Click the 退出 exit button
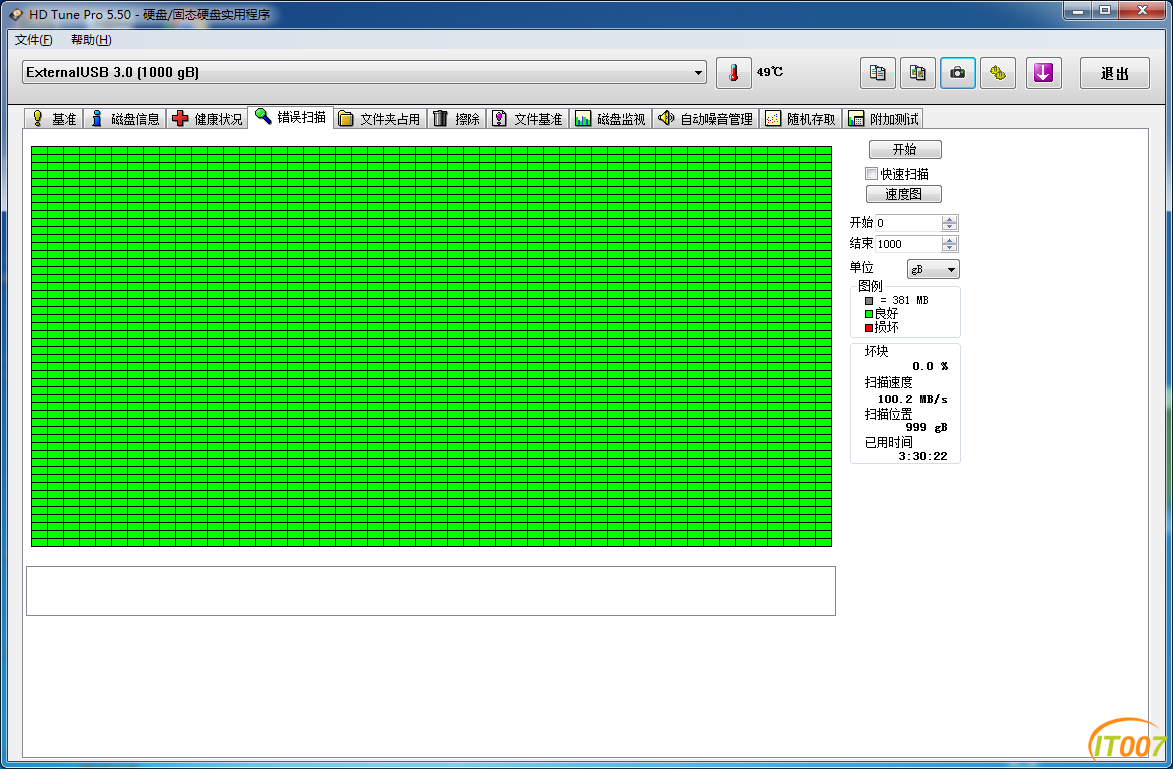 (1115, 73)
